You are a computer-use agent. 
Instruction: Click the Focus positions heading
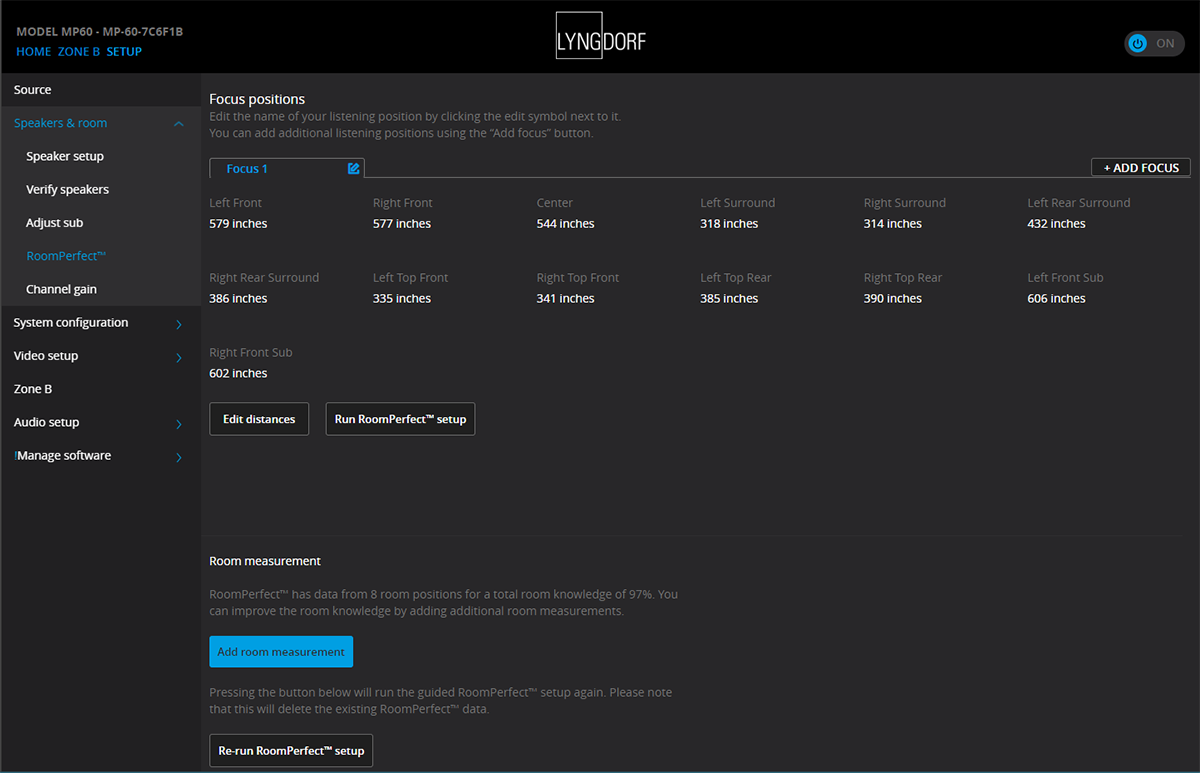click(x=257, y=99)
